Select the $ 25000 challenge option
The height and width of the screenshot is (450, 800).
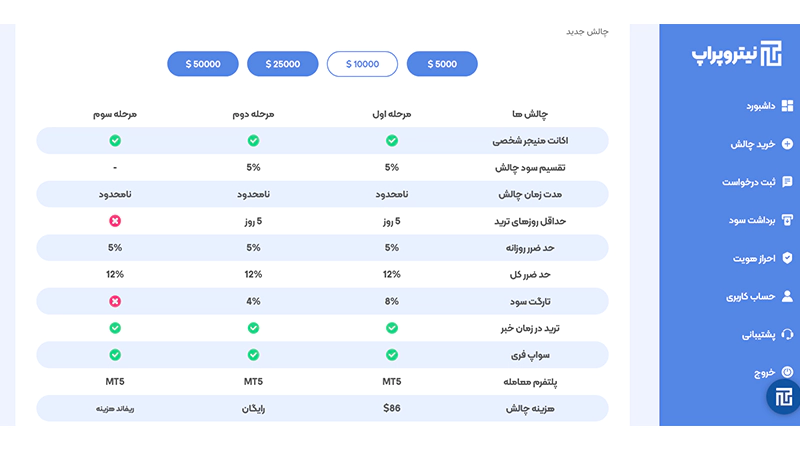pyautogui.click(x=283, y=64)
